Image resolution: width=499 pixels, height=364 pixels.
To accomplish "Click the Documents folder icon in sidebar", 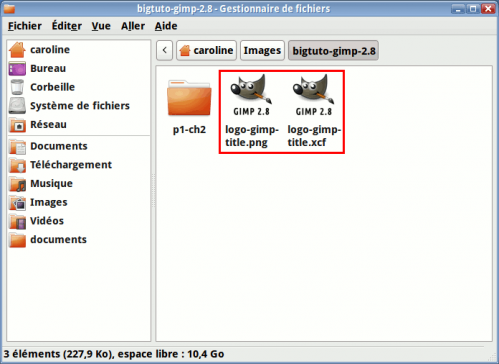I will pyautogui.click(x=17, y=146).
